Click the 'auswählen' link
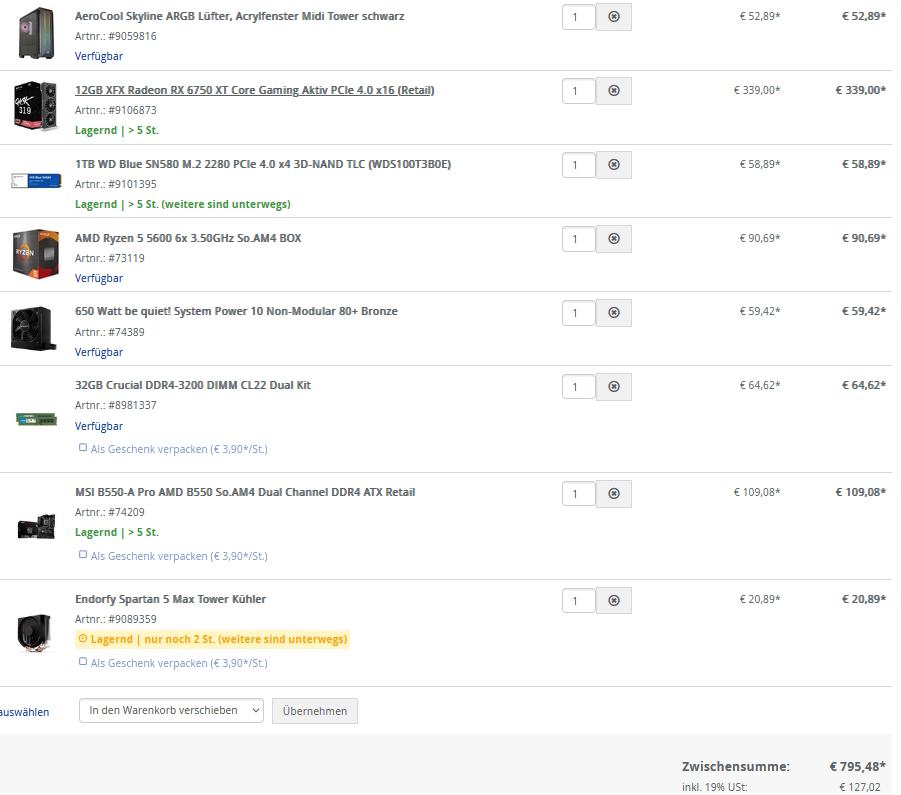This screenshot has height=795, width=901. pos(24,712)
